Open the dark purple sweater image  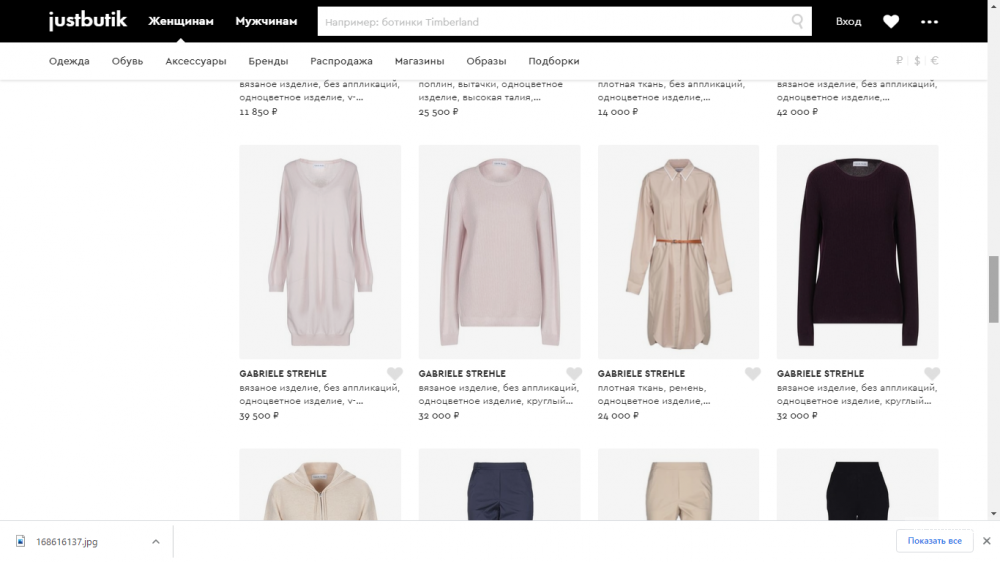[x=858, y=252]
